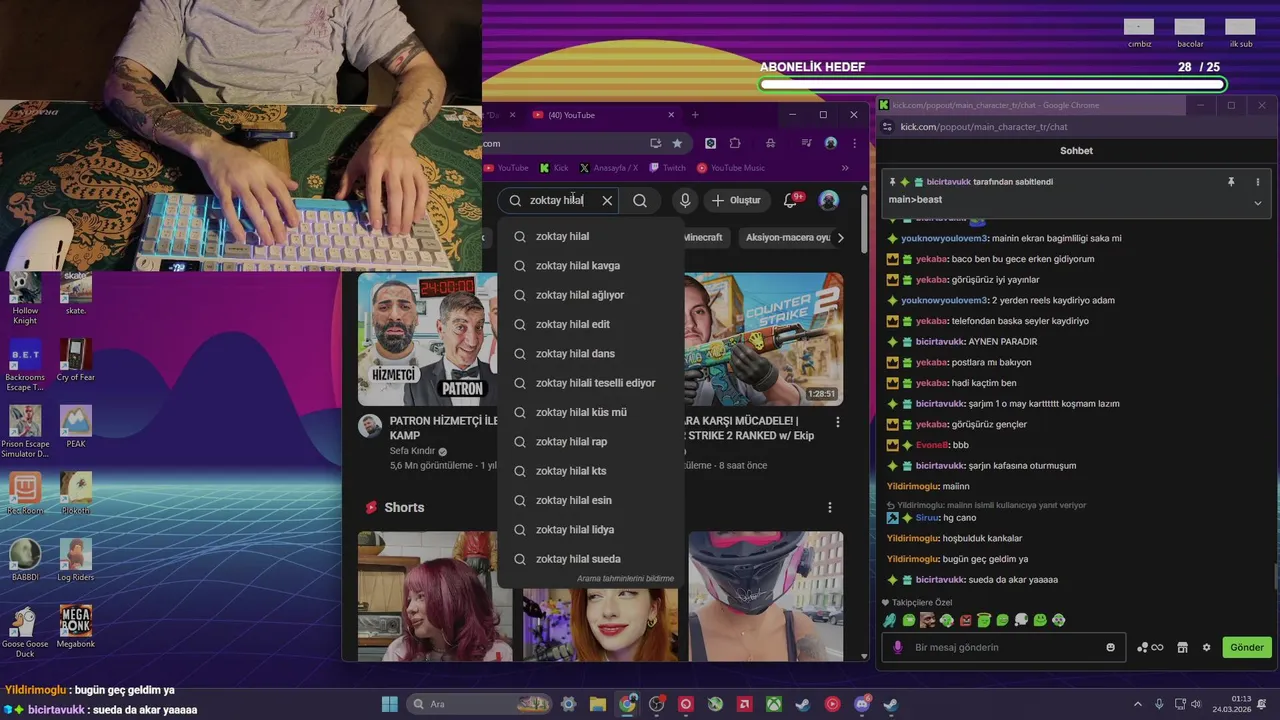1280x720 pixels.
Task: Select suggestion 'zoktay hilal dans'
Action: point(590,354)
